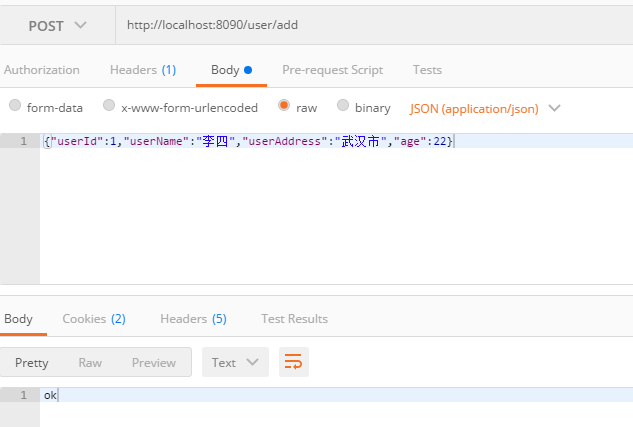Select the form-data radio option
The width and height of the screenshot is (633, 427).
coord(15,105)
